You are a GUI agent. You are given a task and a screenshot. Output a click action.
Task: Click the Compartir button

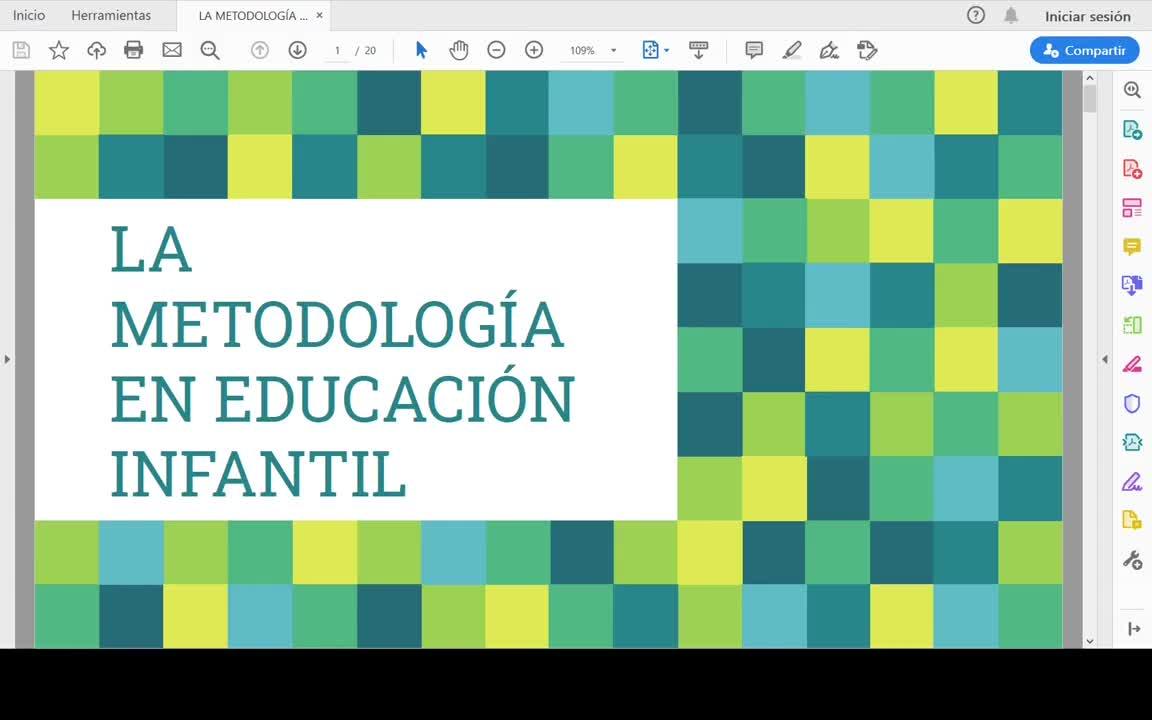point(1084,50)
